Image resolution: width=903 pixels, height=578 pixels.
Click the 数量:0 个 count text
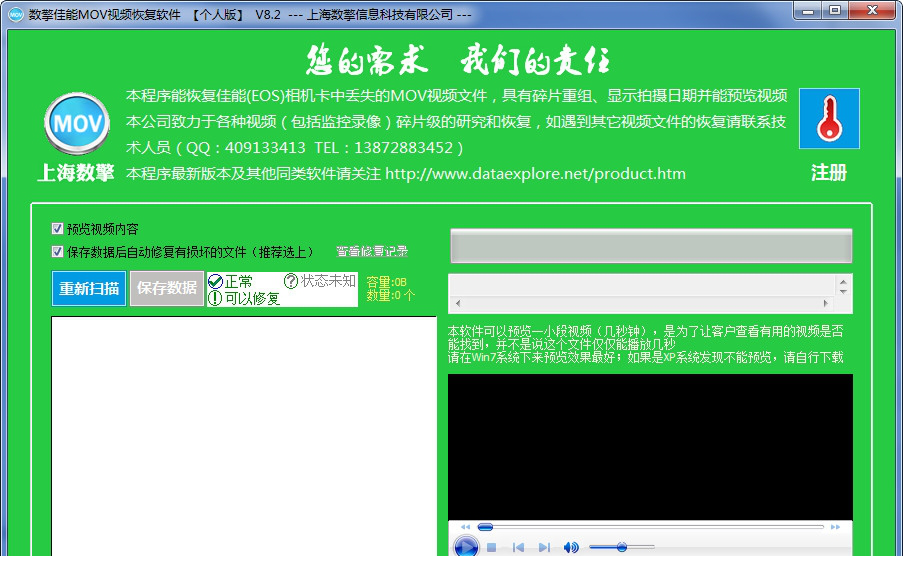390,295
